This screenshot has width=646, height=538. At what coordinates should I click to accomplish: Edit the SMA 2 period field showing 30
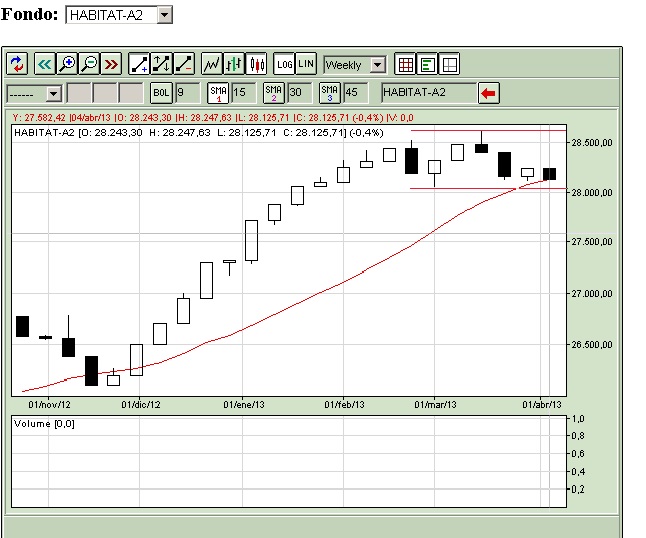300,93
